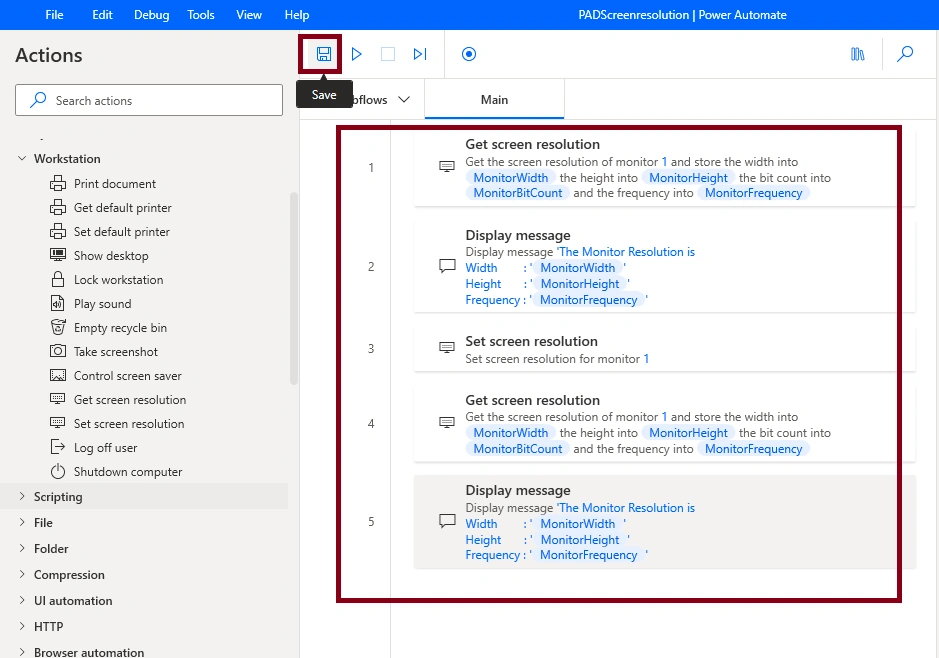Click the Actions pane vertical scrollbar

click(x=293, y=287)
